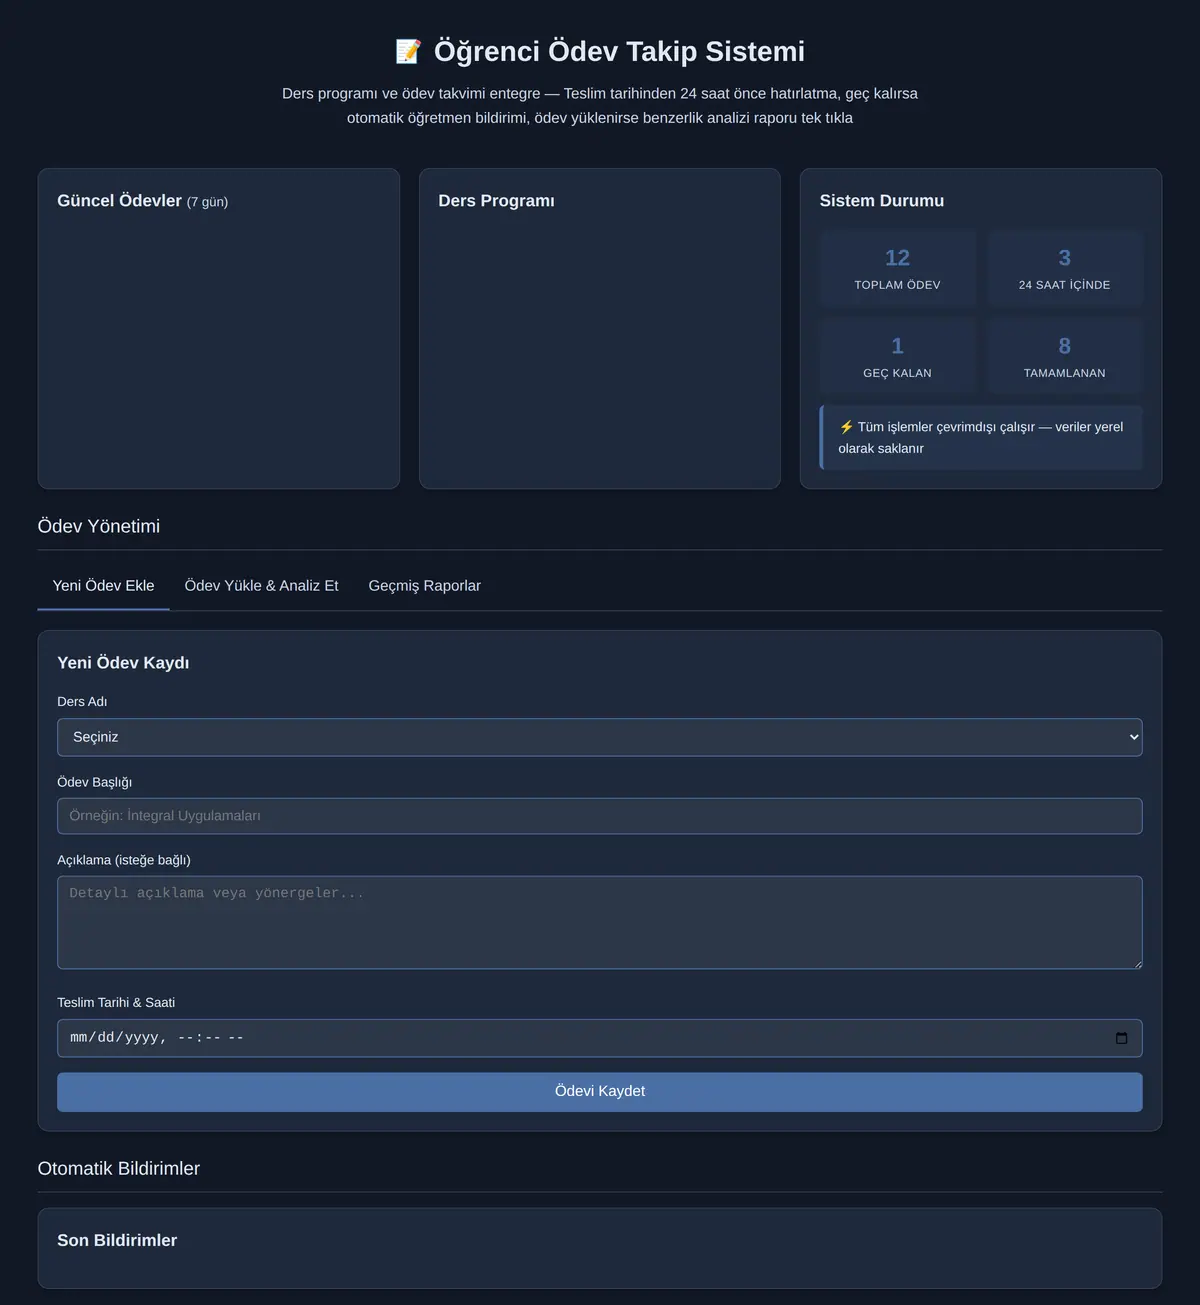Click the Son Bildirimler heading
This screenshot has width=1200, height=1305.
click(117, 1240)
